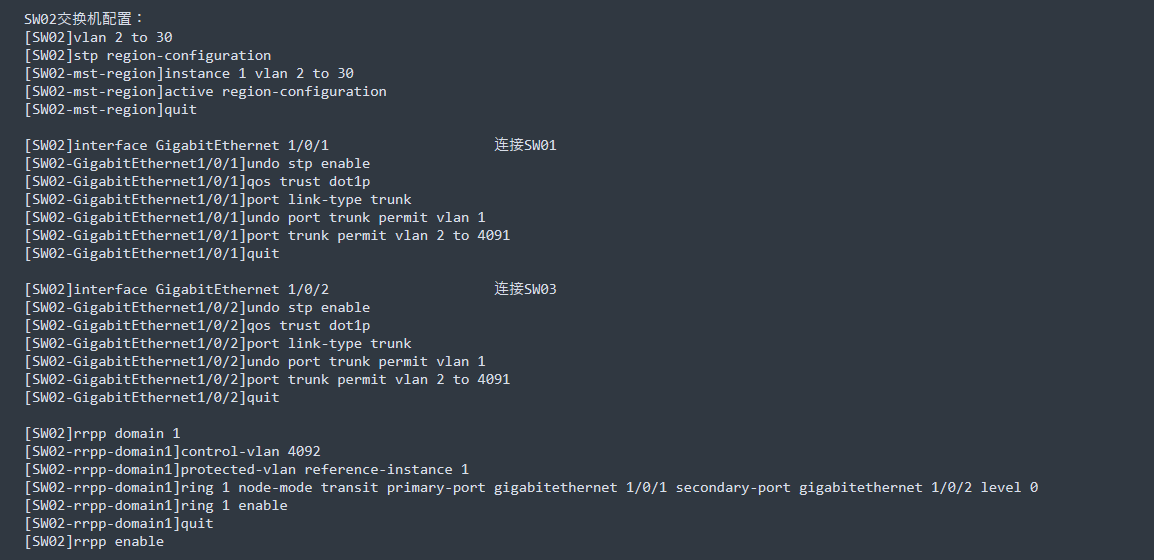
Task: Click the "SW02交换机配置：" heading text
Action: point(85,19)
